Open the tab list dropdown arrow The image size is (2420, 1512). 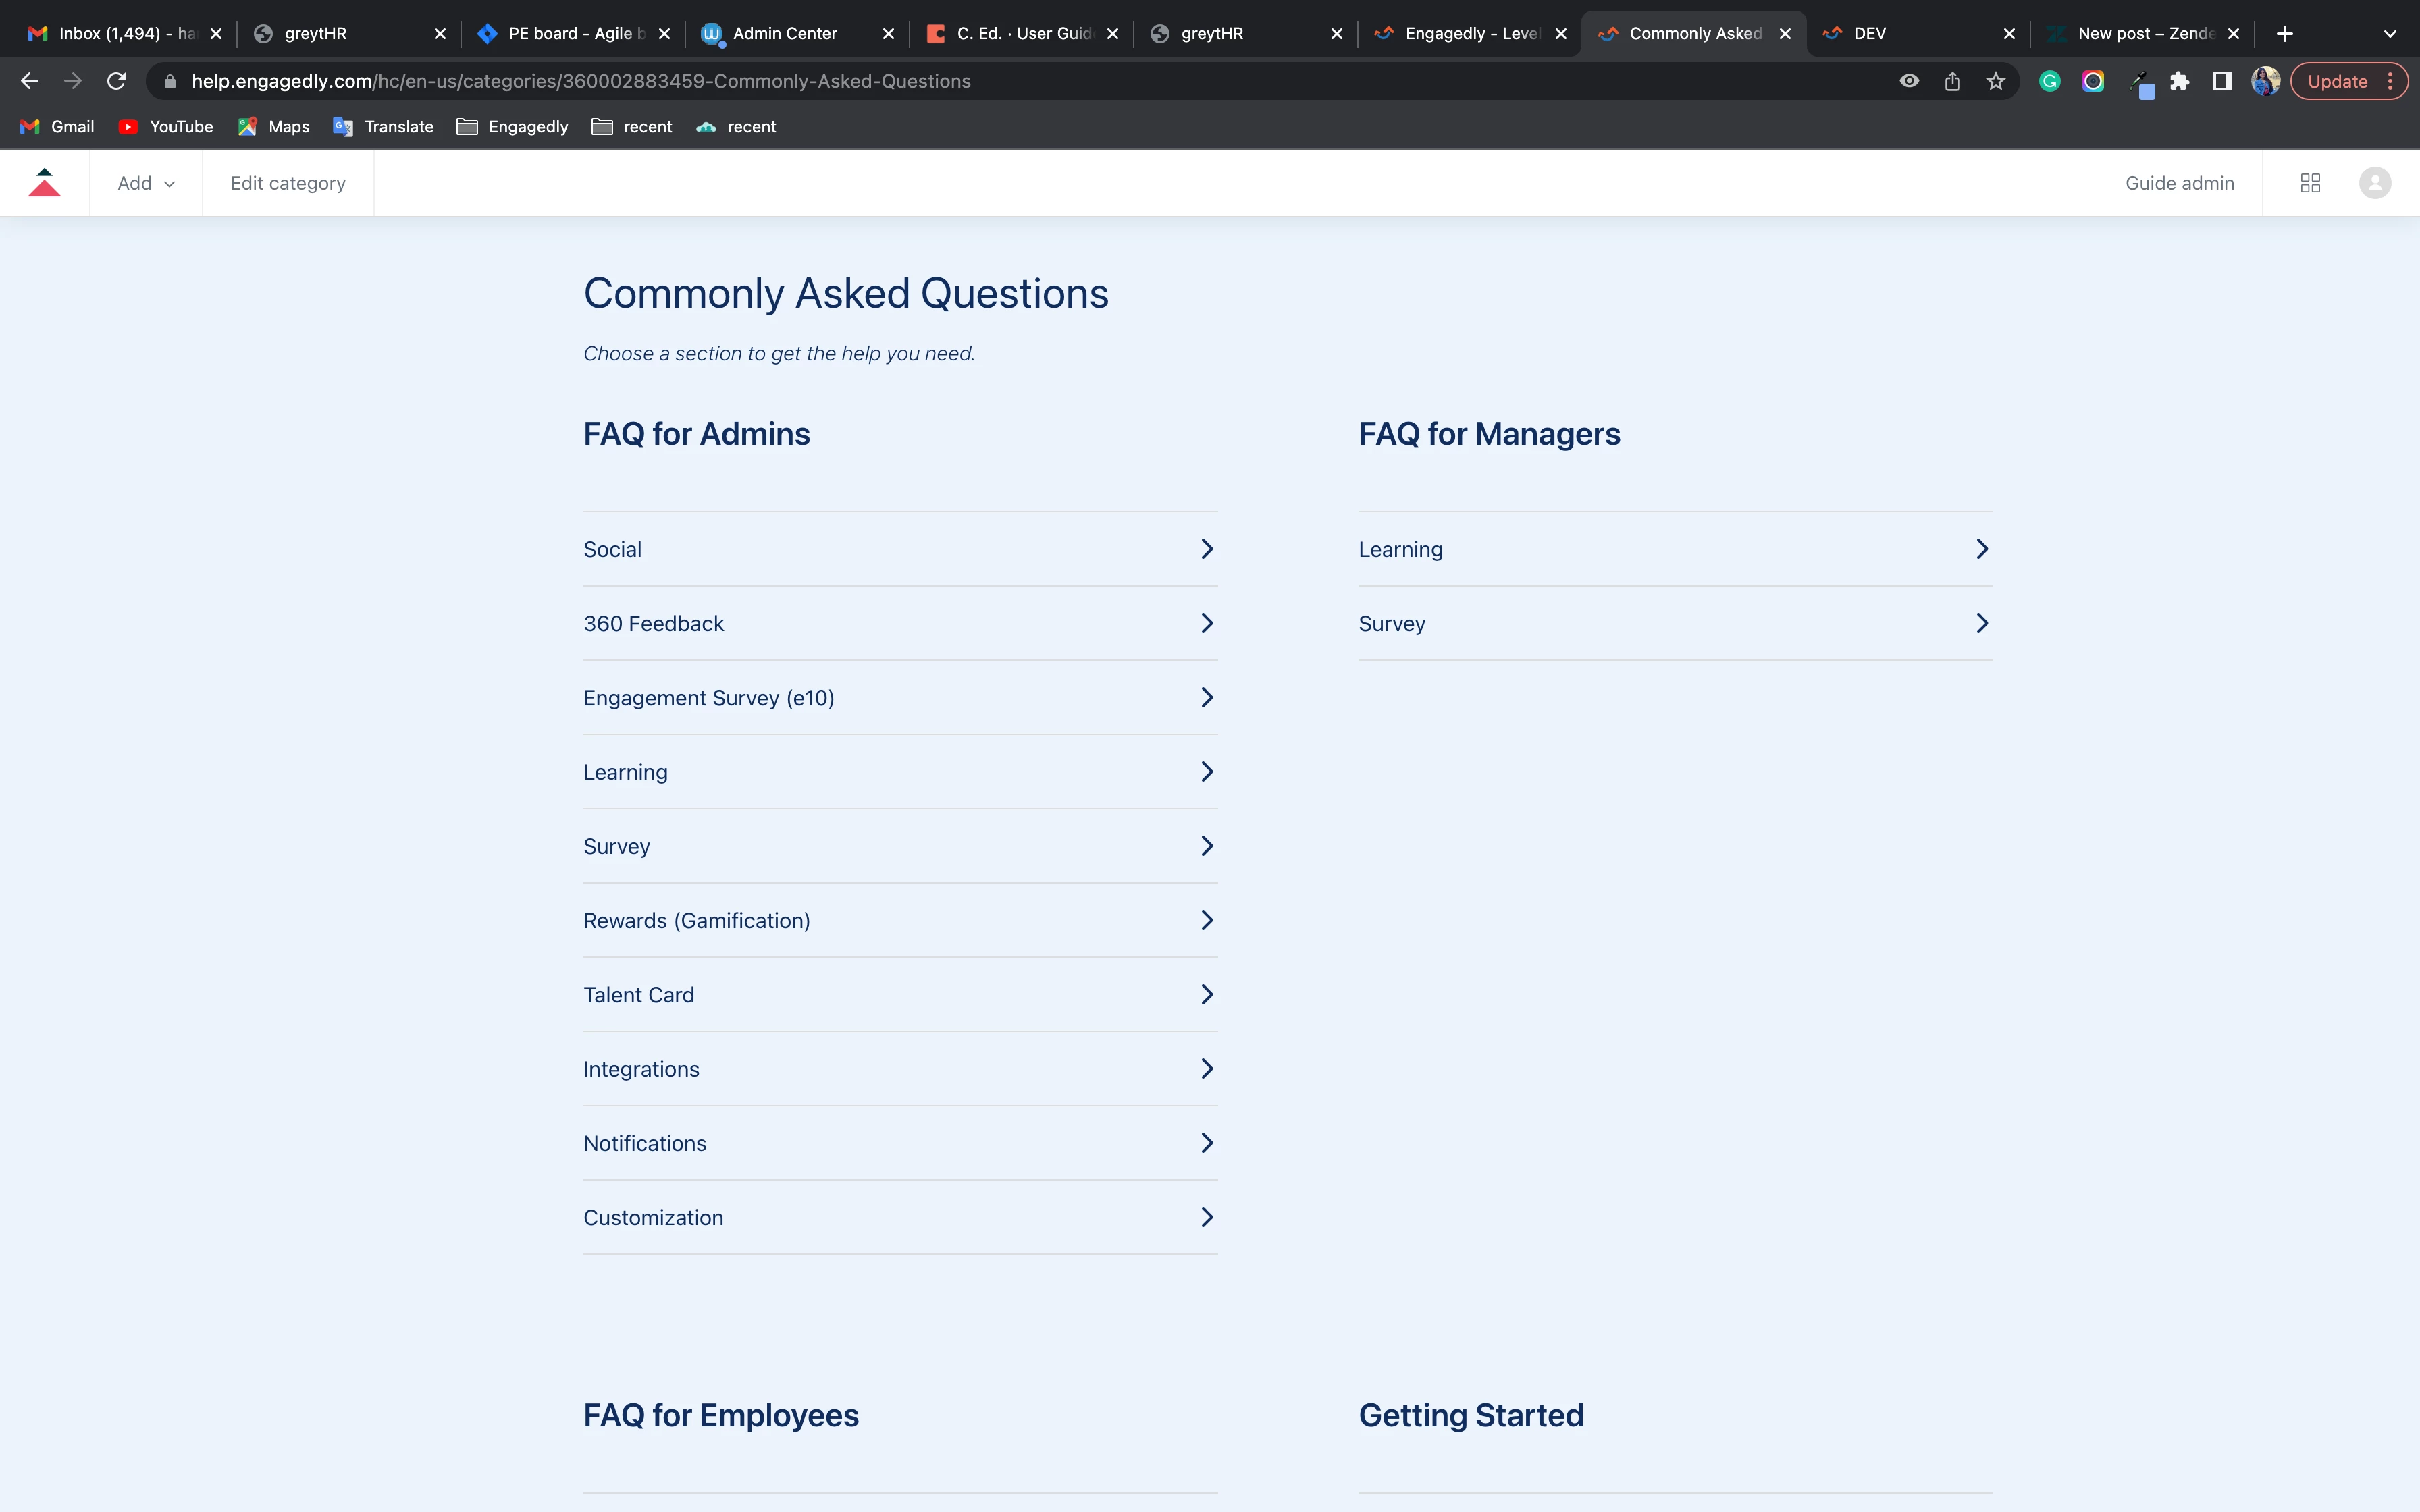tap(2390, 34)
